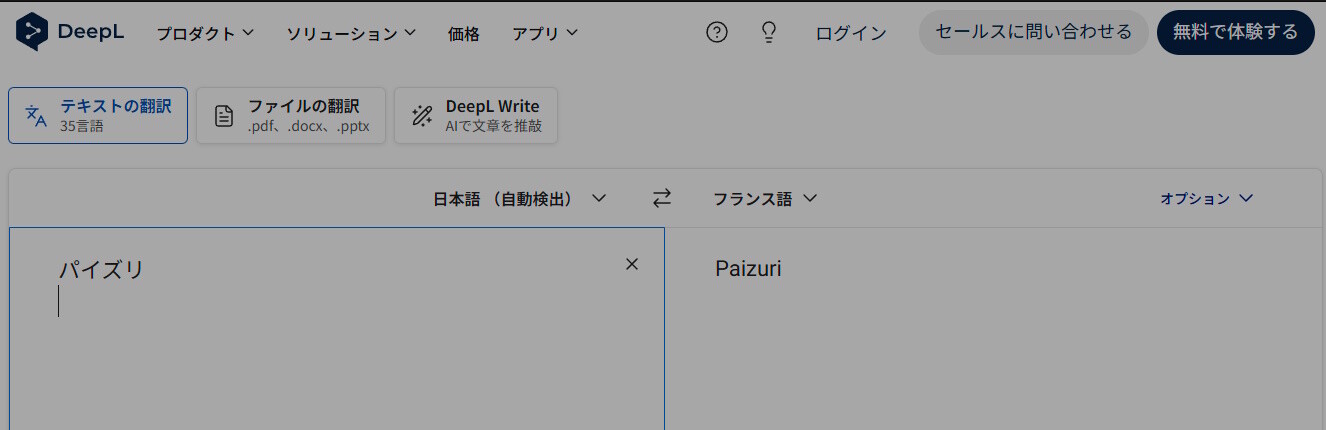Image resolution: width=1326 pixels, height=430 pixels.
Task: Click the translated text Paizuri
Action: click(749, 269)
